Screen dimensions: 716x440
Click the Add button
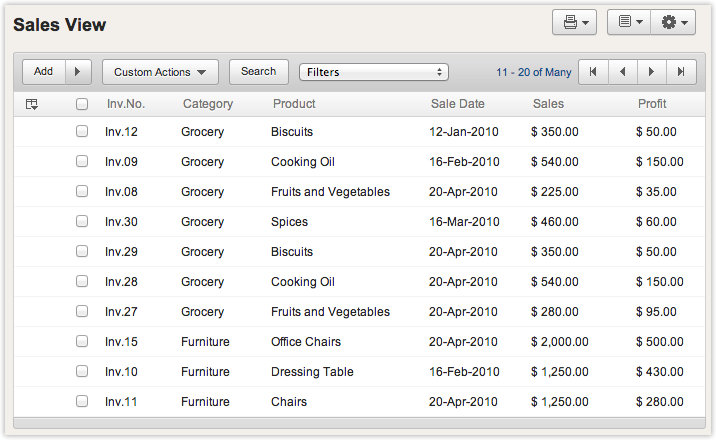click(x=44, y=72)
